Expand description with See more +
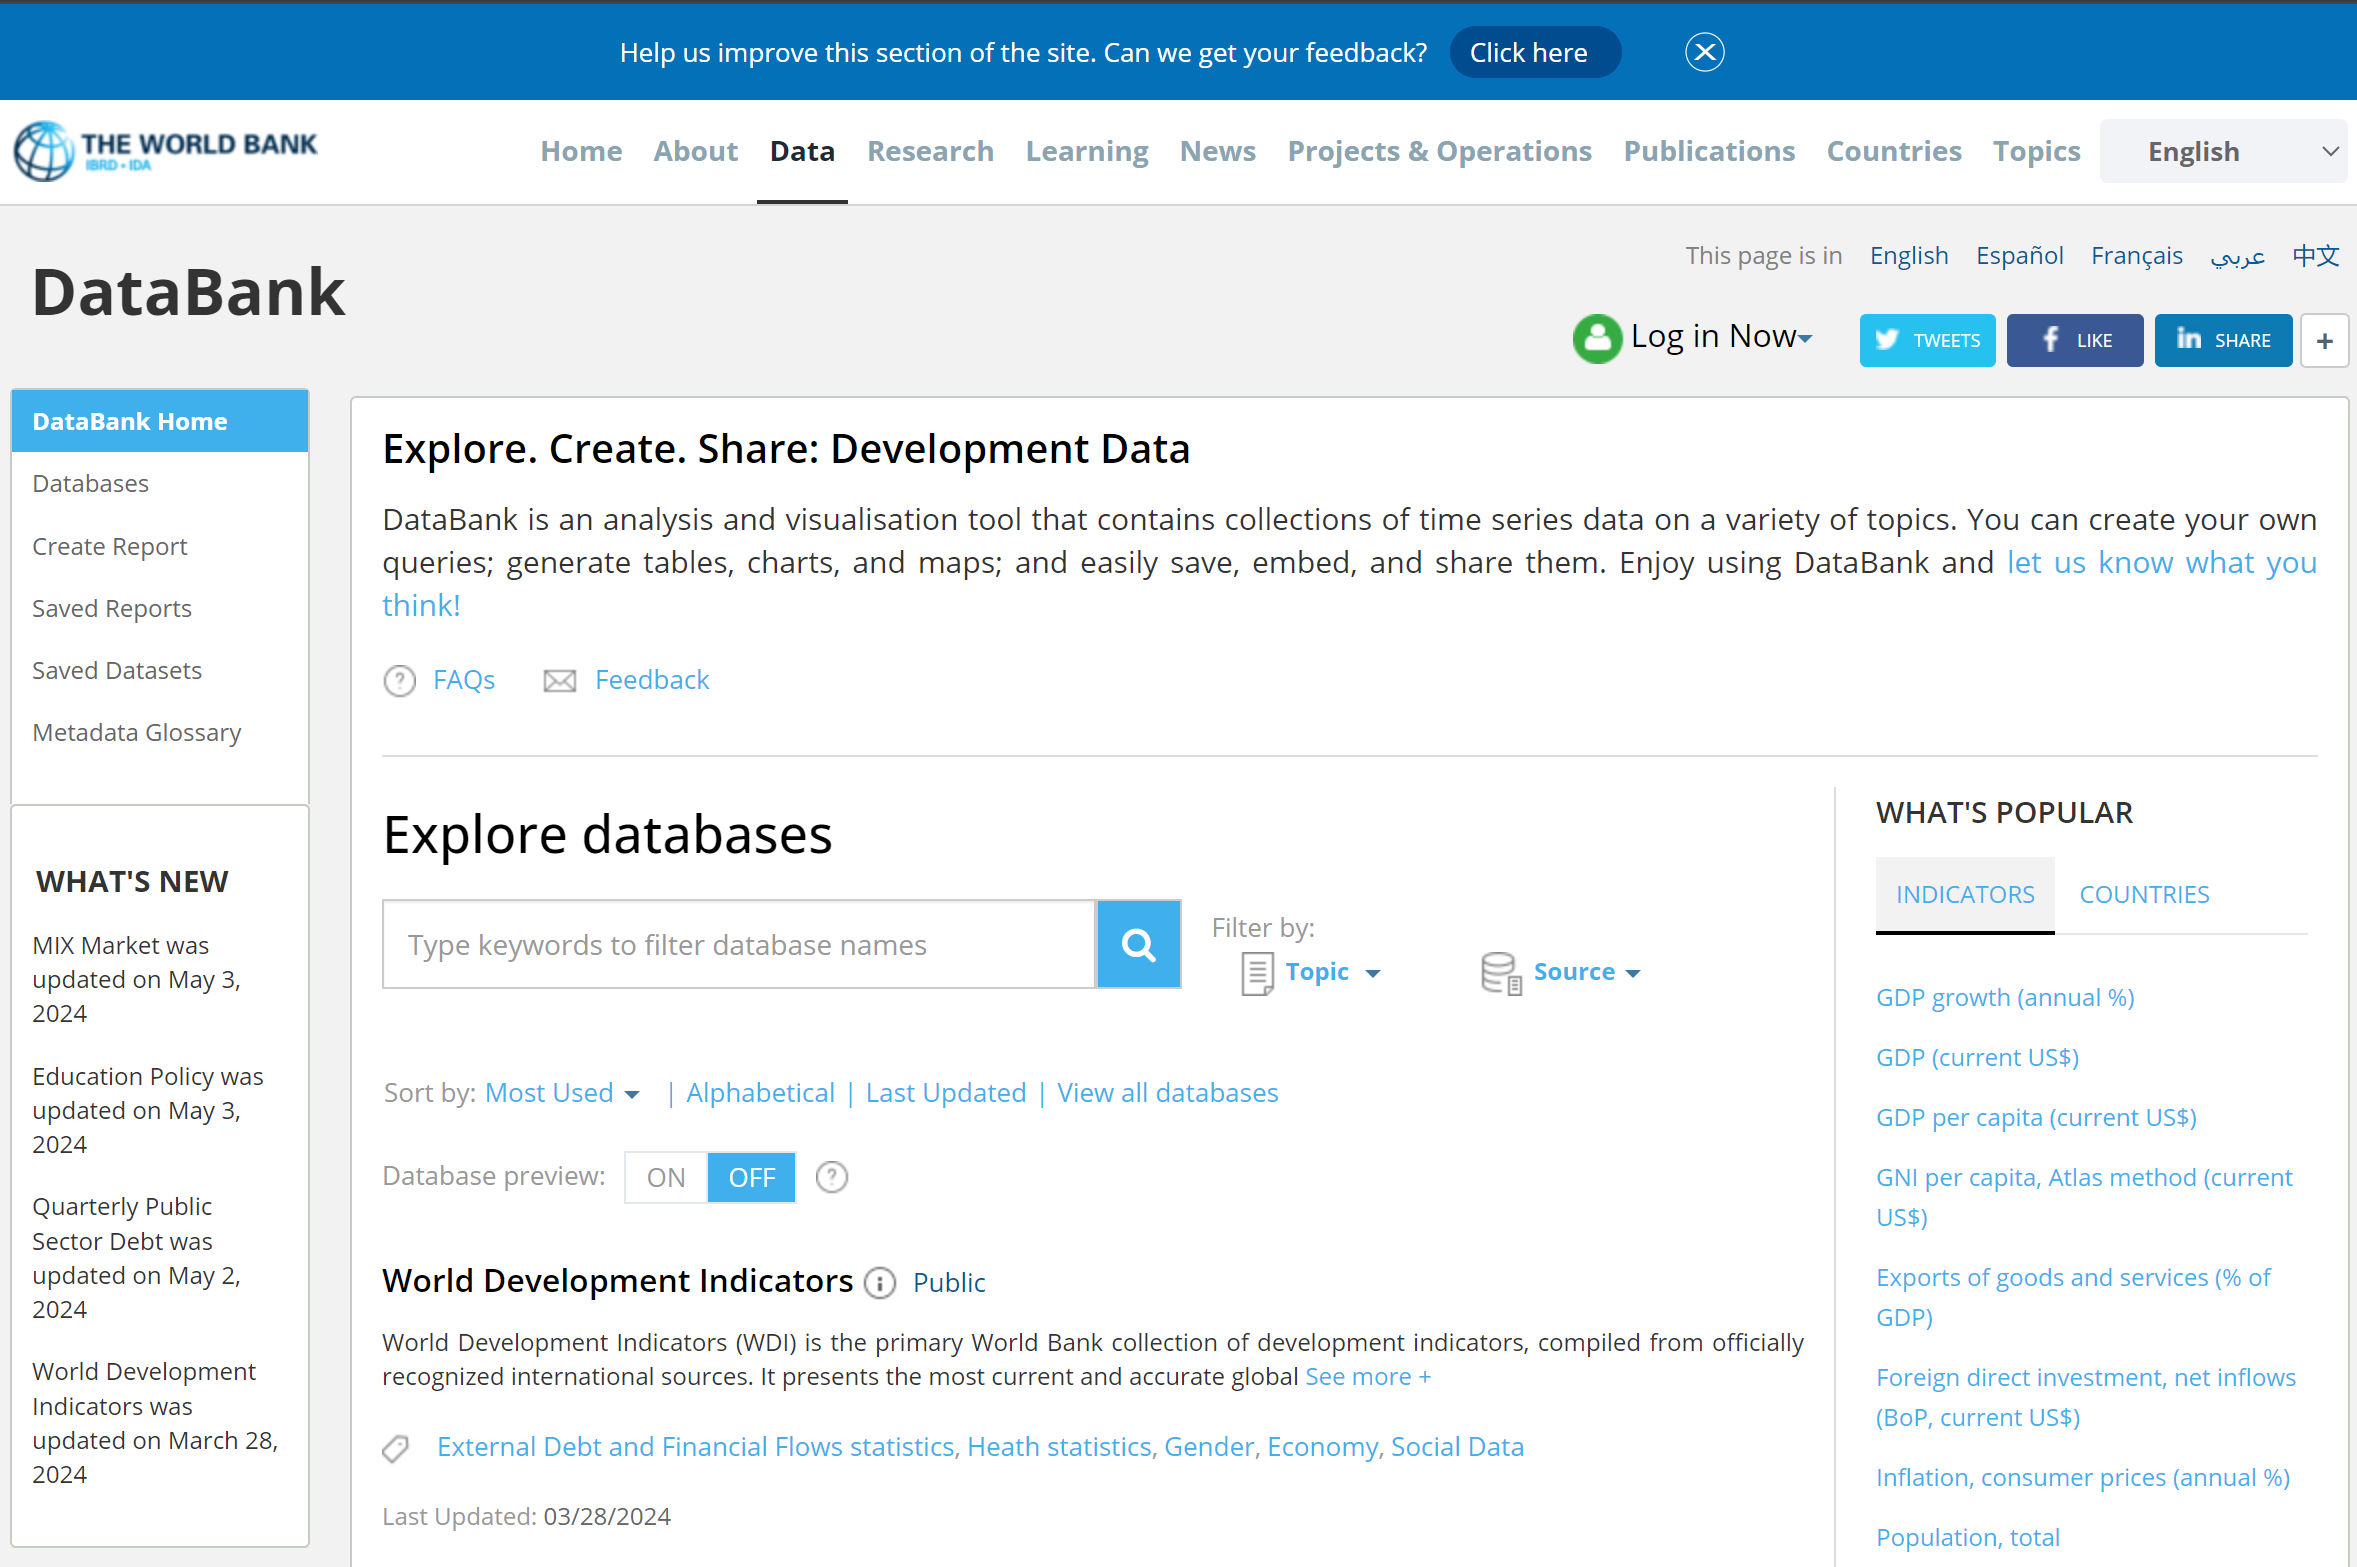Viewport: 2357px width, 1567px height. [1368, 1377]
